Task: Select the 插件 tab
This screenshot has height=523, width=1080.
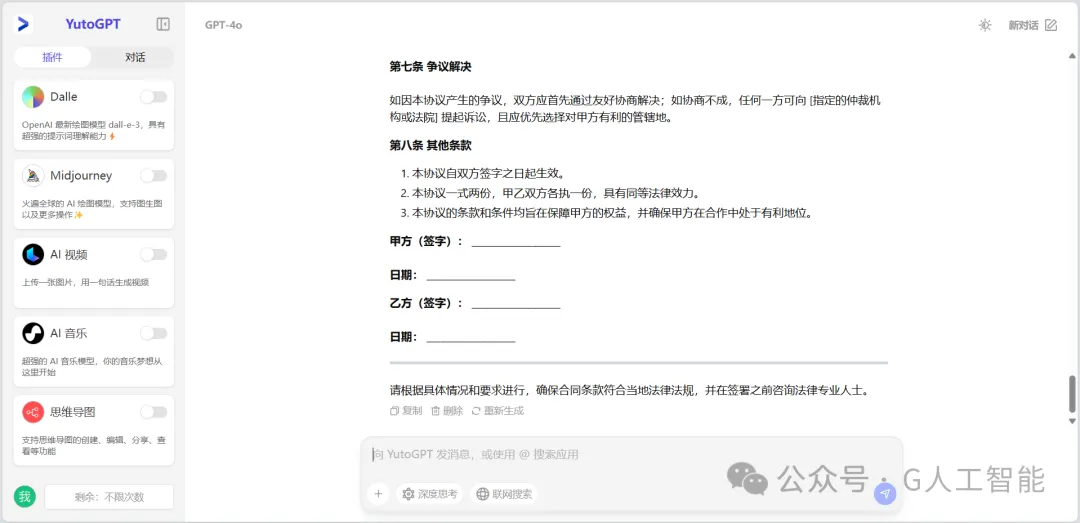Action: click(x=52, y=57)
